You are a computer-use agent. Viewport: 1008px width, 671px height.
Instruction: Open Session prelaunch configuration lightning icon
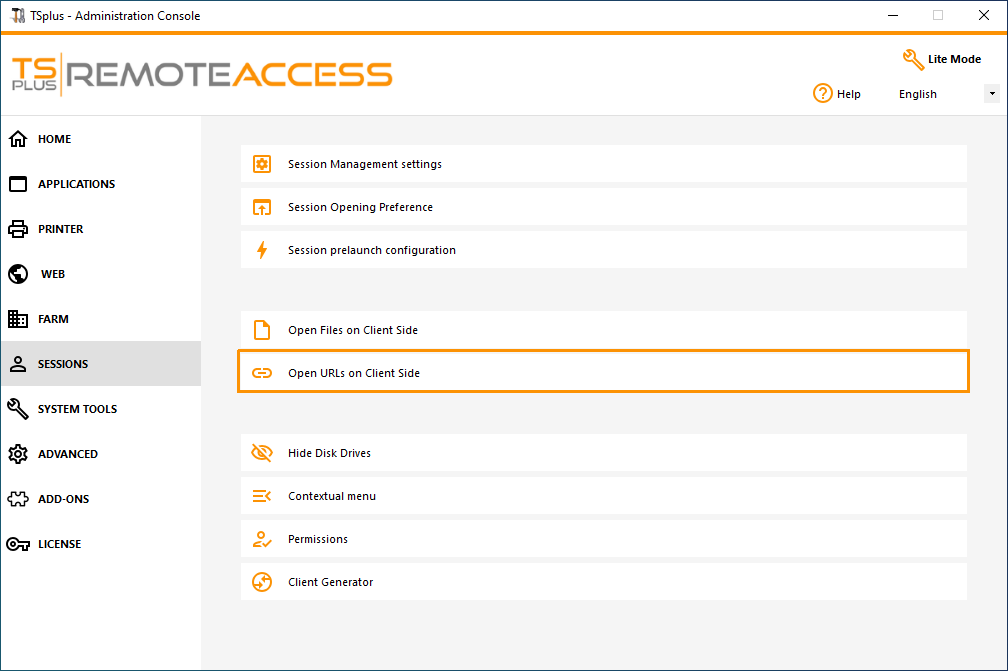tap(261, 249)
